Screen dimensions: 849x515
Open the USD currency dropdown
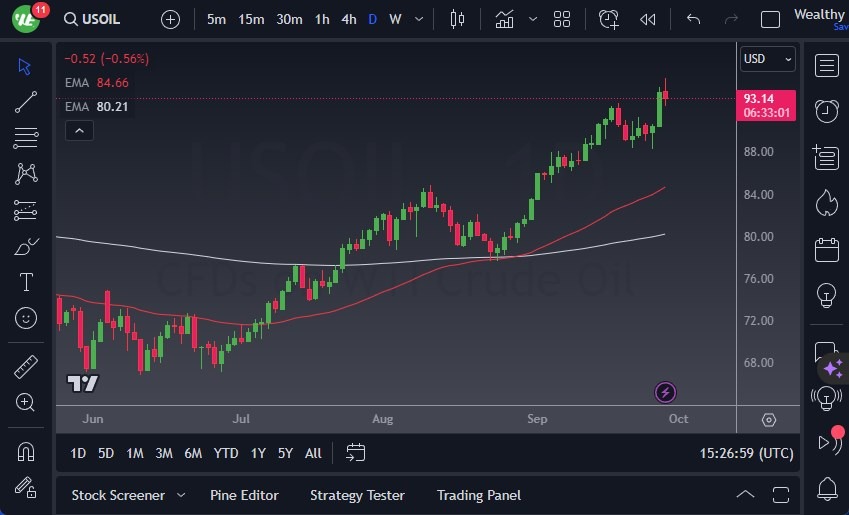767,59
